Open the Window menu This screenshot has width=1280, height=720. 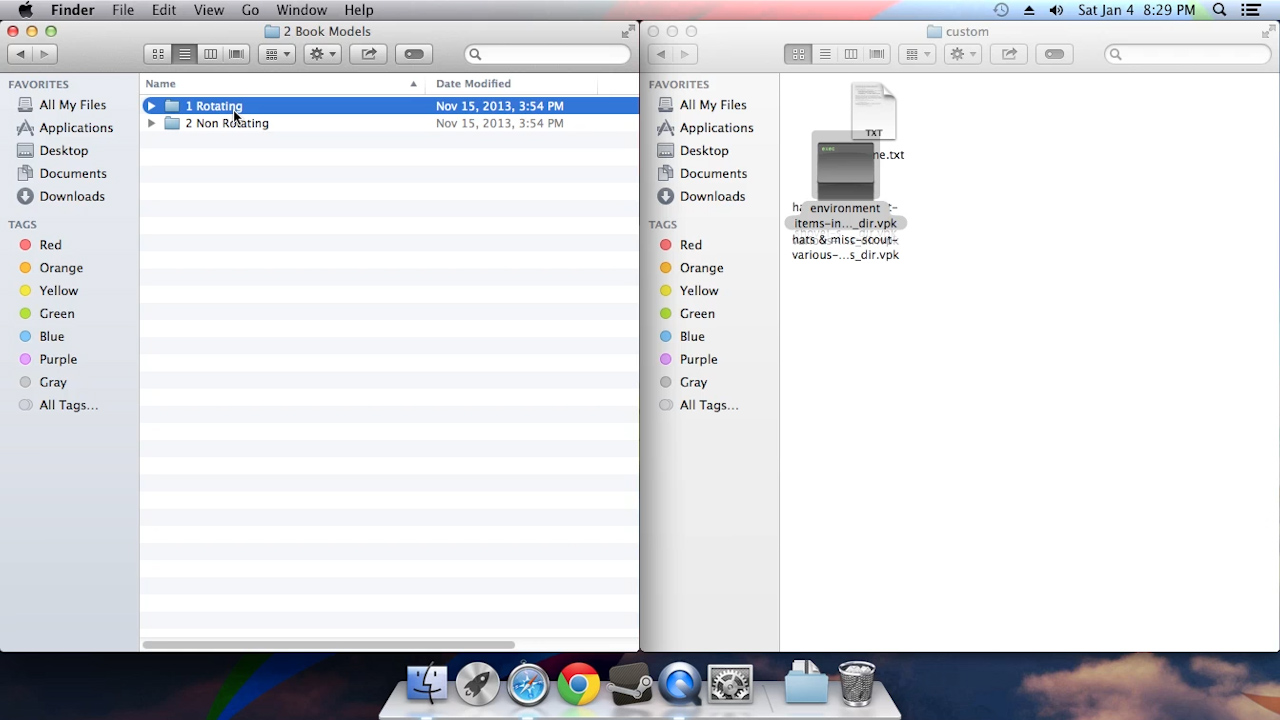(301, 10)
